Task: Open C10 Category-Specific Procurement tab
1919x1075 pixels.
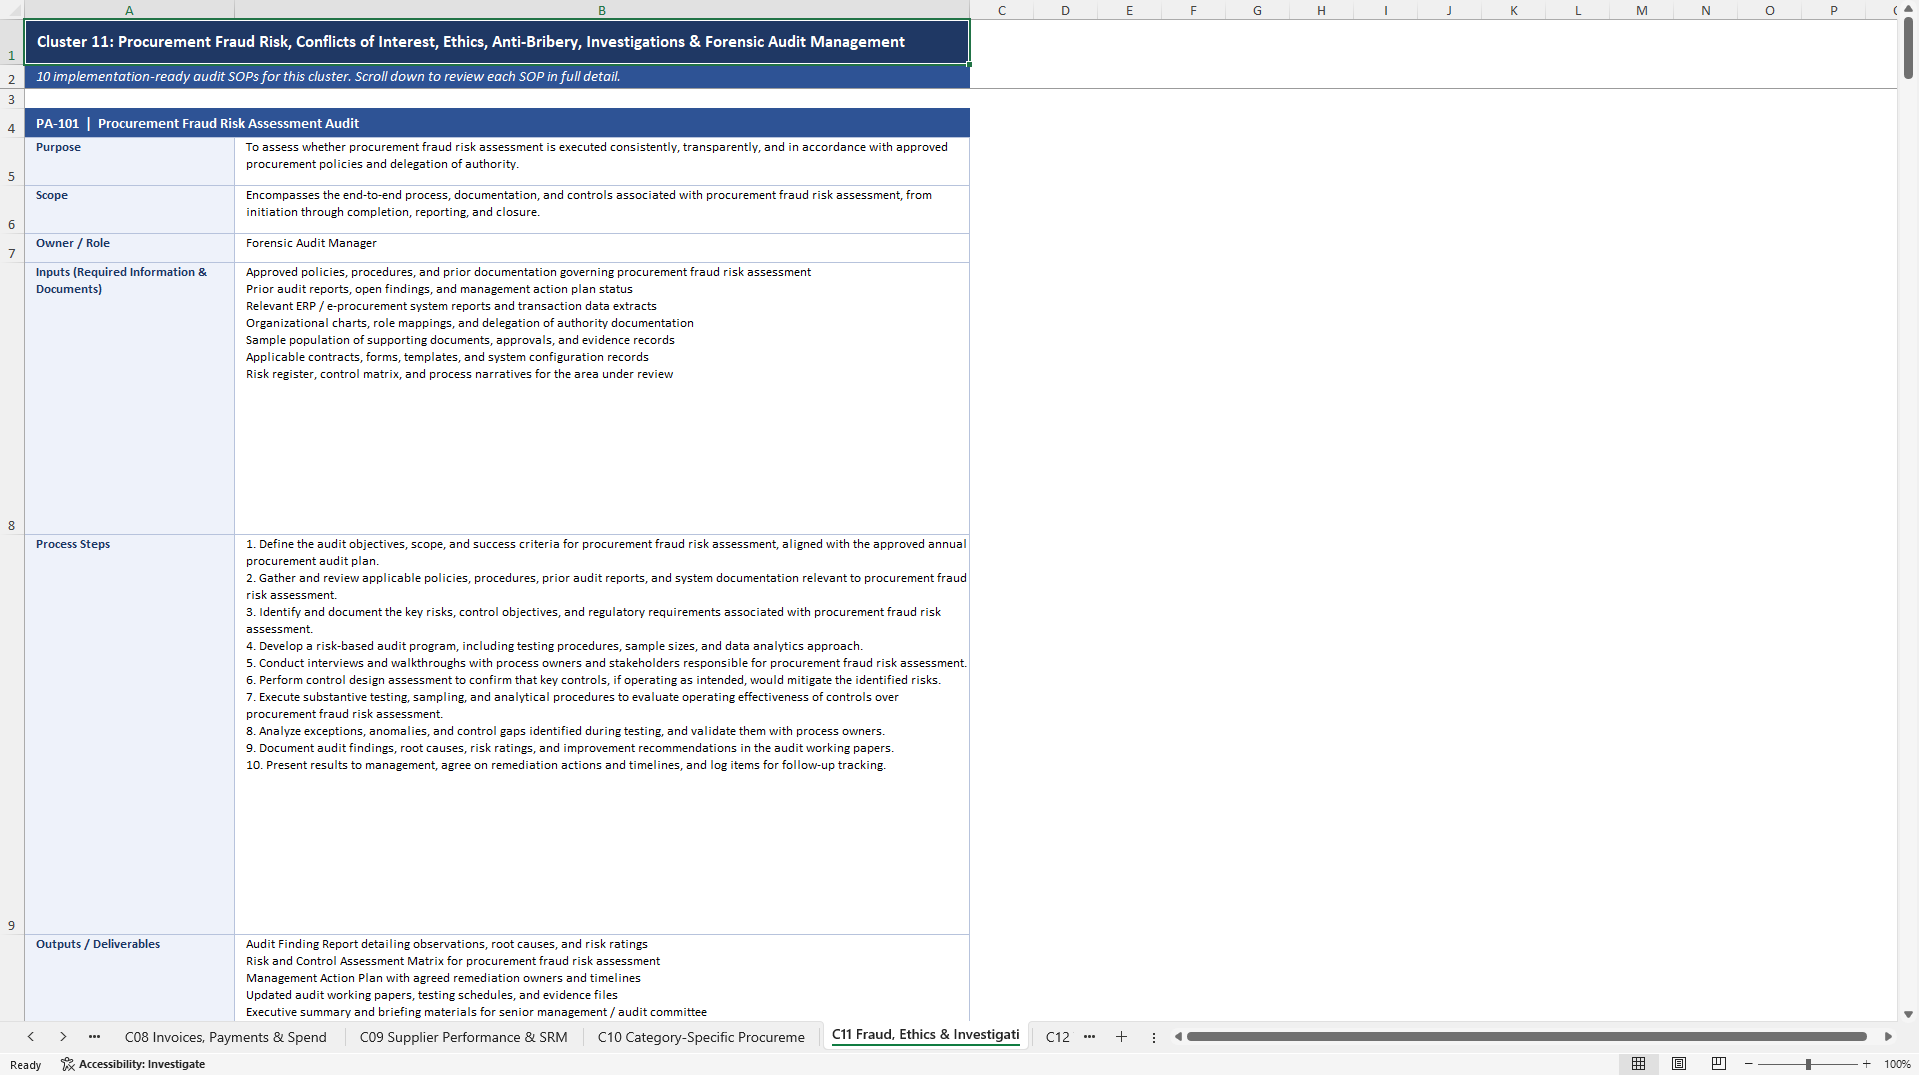Action: (x=701, y=1037)
